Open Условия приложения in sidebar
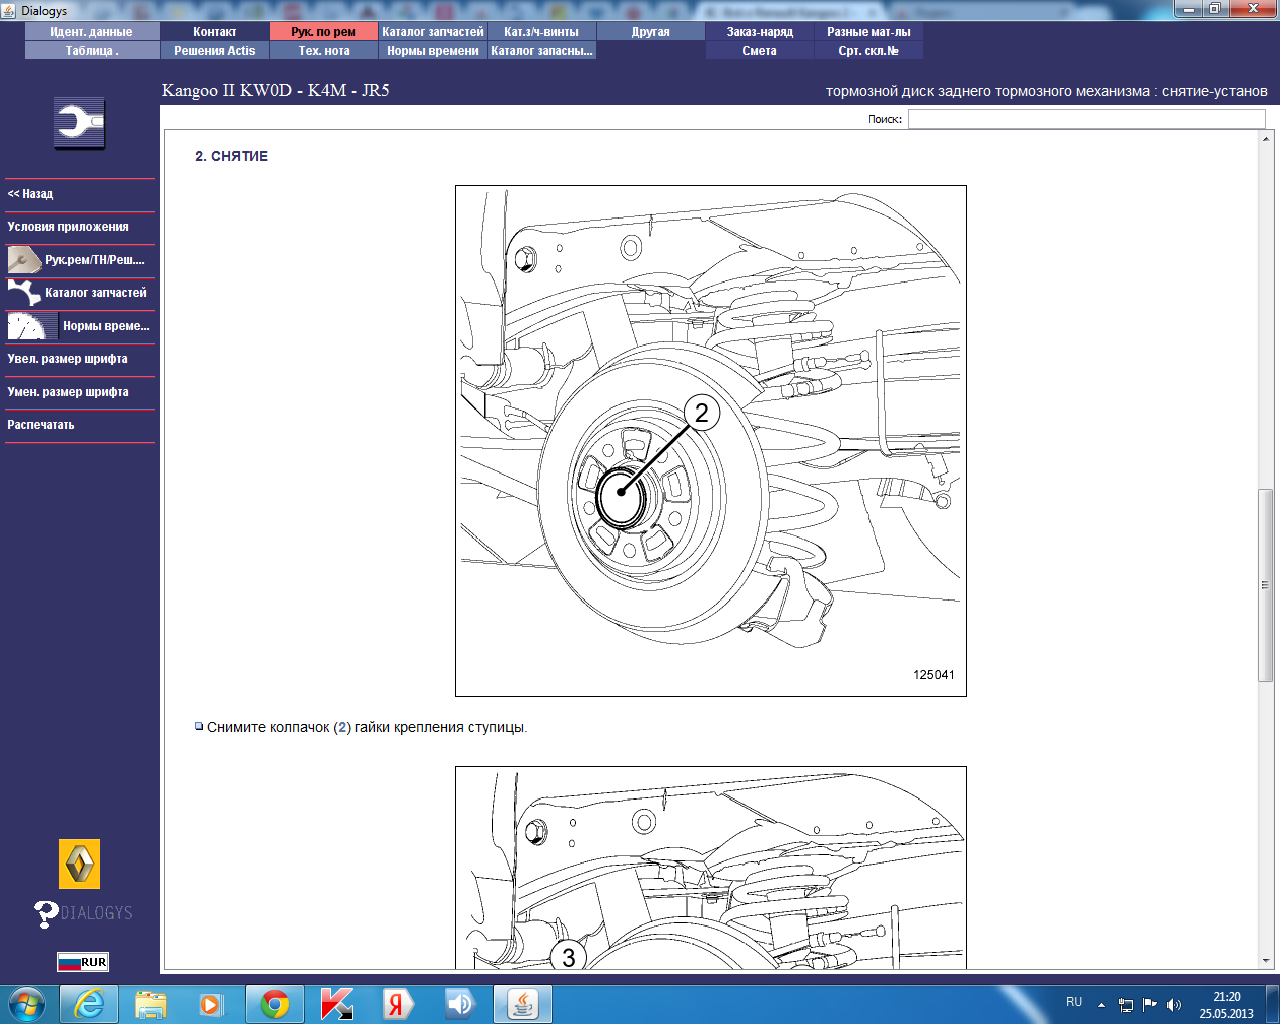The height and width of the screenshot is (1024, 1280). (80, 227)
